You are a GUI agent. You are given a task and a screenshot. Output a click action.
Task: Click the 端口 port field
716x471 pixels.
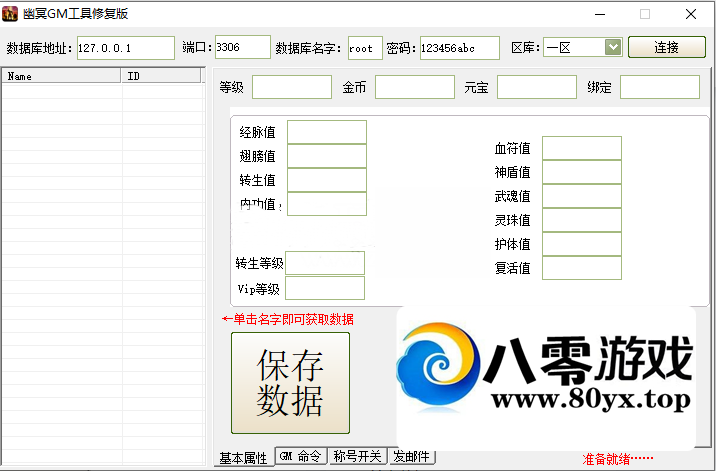pyautogui.click(x=242, y=48)
